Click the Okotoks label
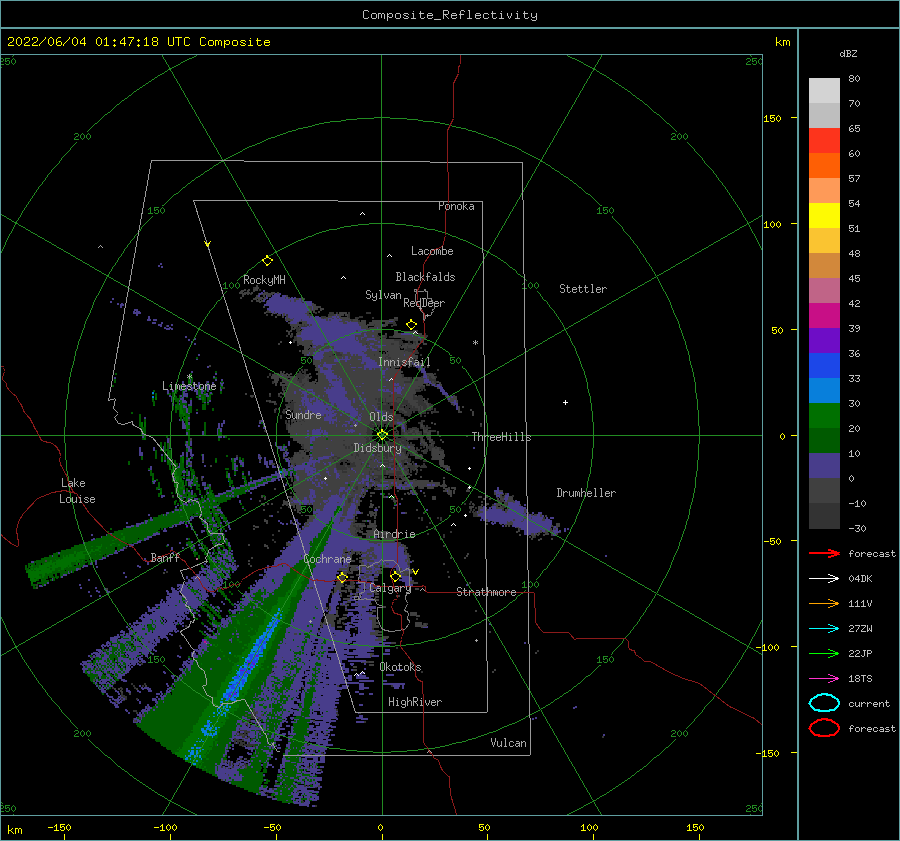Image resolution: width=900 pixels, height=841 pixels. [401, 667]
